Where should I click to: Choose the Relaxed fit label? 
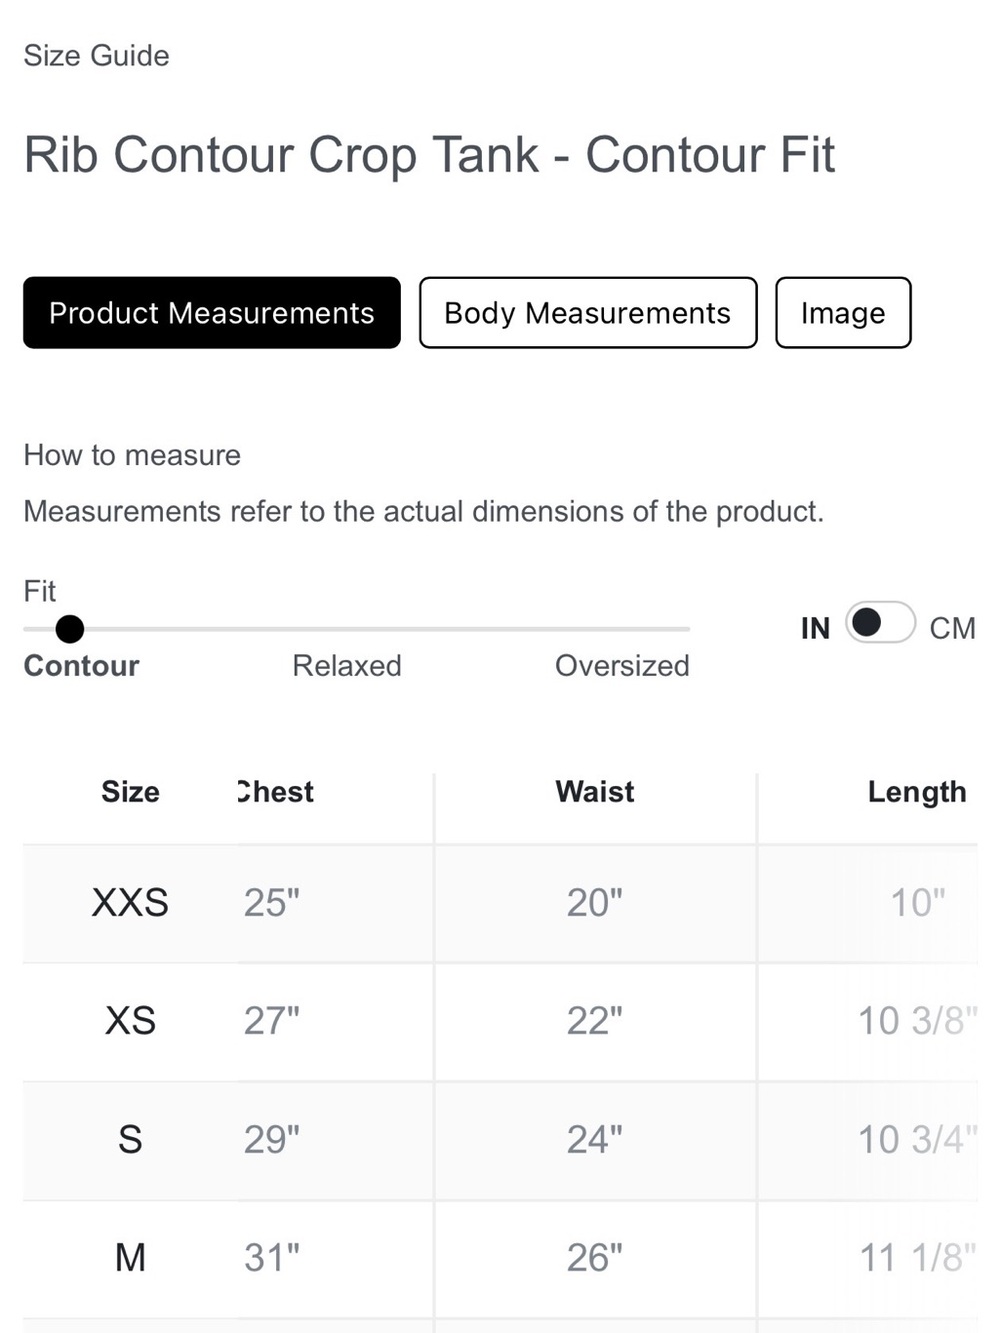[x=346, y=666]
